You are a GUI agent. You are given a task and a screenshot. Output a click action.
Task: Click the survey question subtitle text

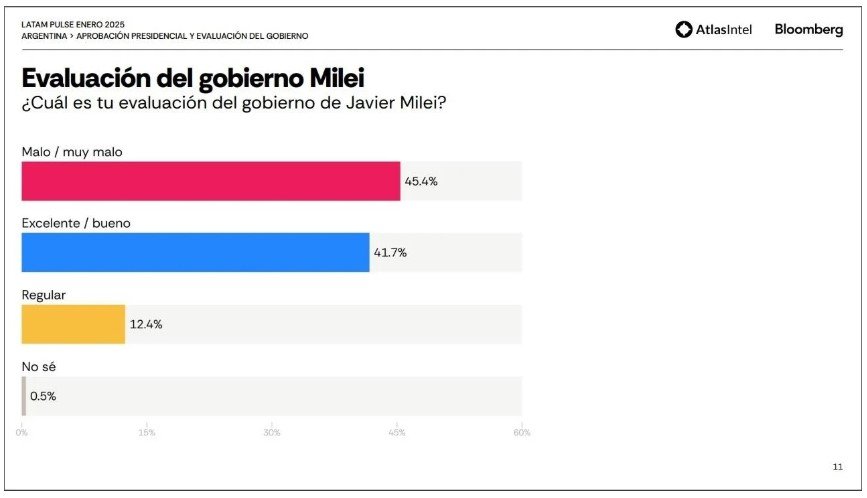click(x=234, y=104)
